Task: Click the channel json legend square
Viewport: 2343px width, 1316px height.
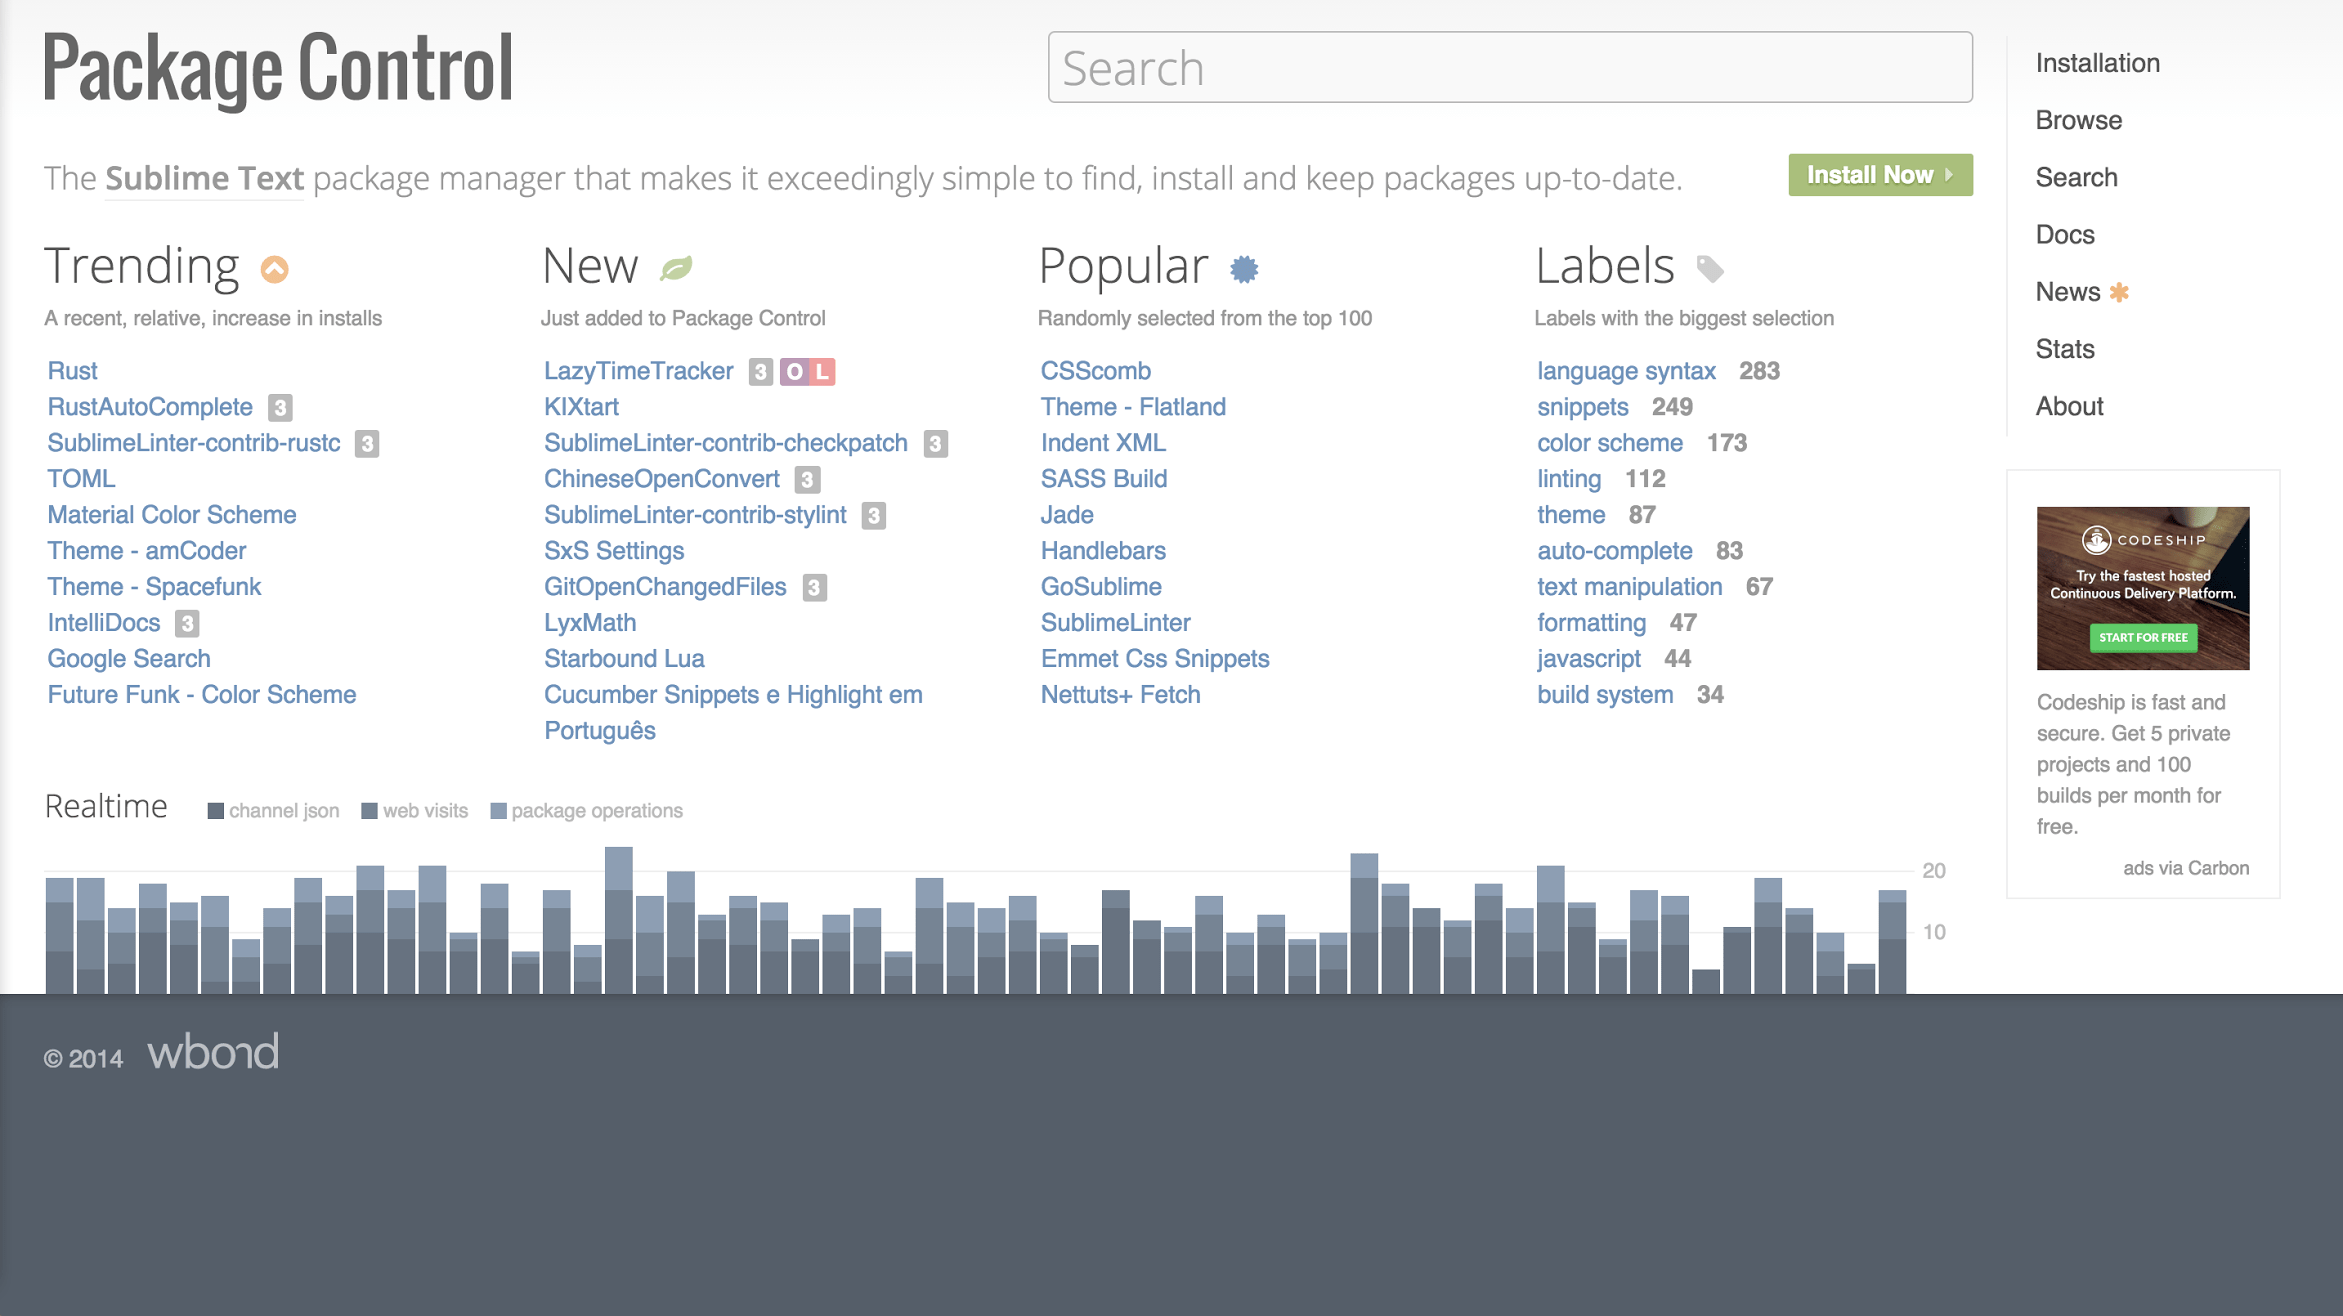Action: [x=215, y=811]
